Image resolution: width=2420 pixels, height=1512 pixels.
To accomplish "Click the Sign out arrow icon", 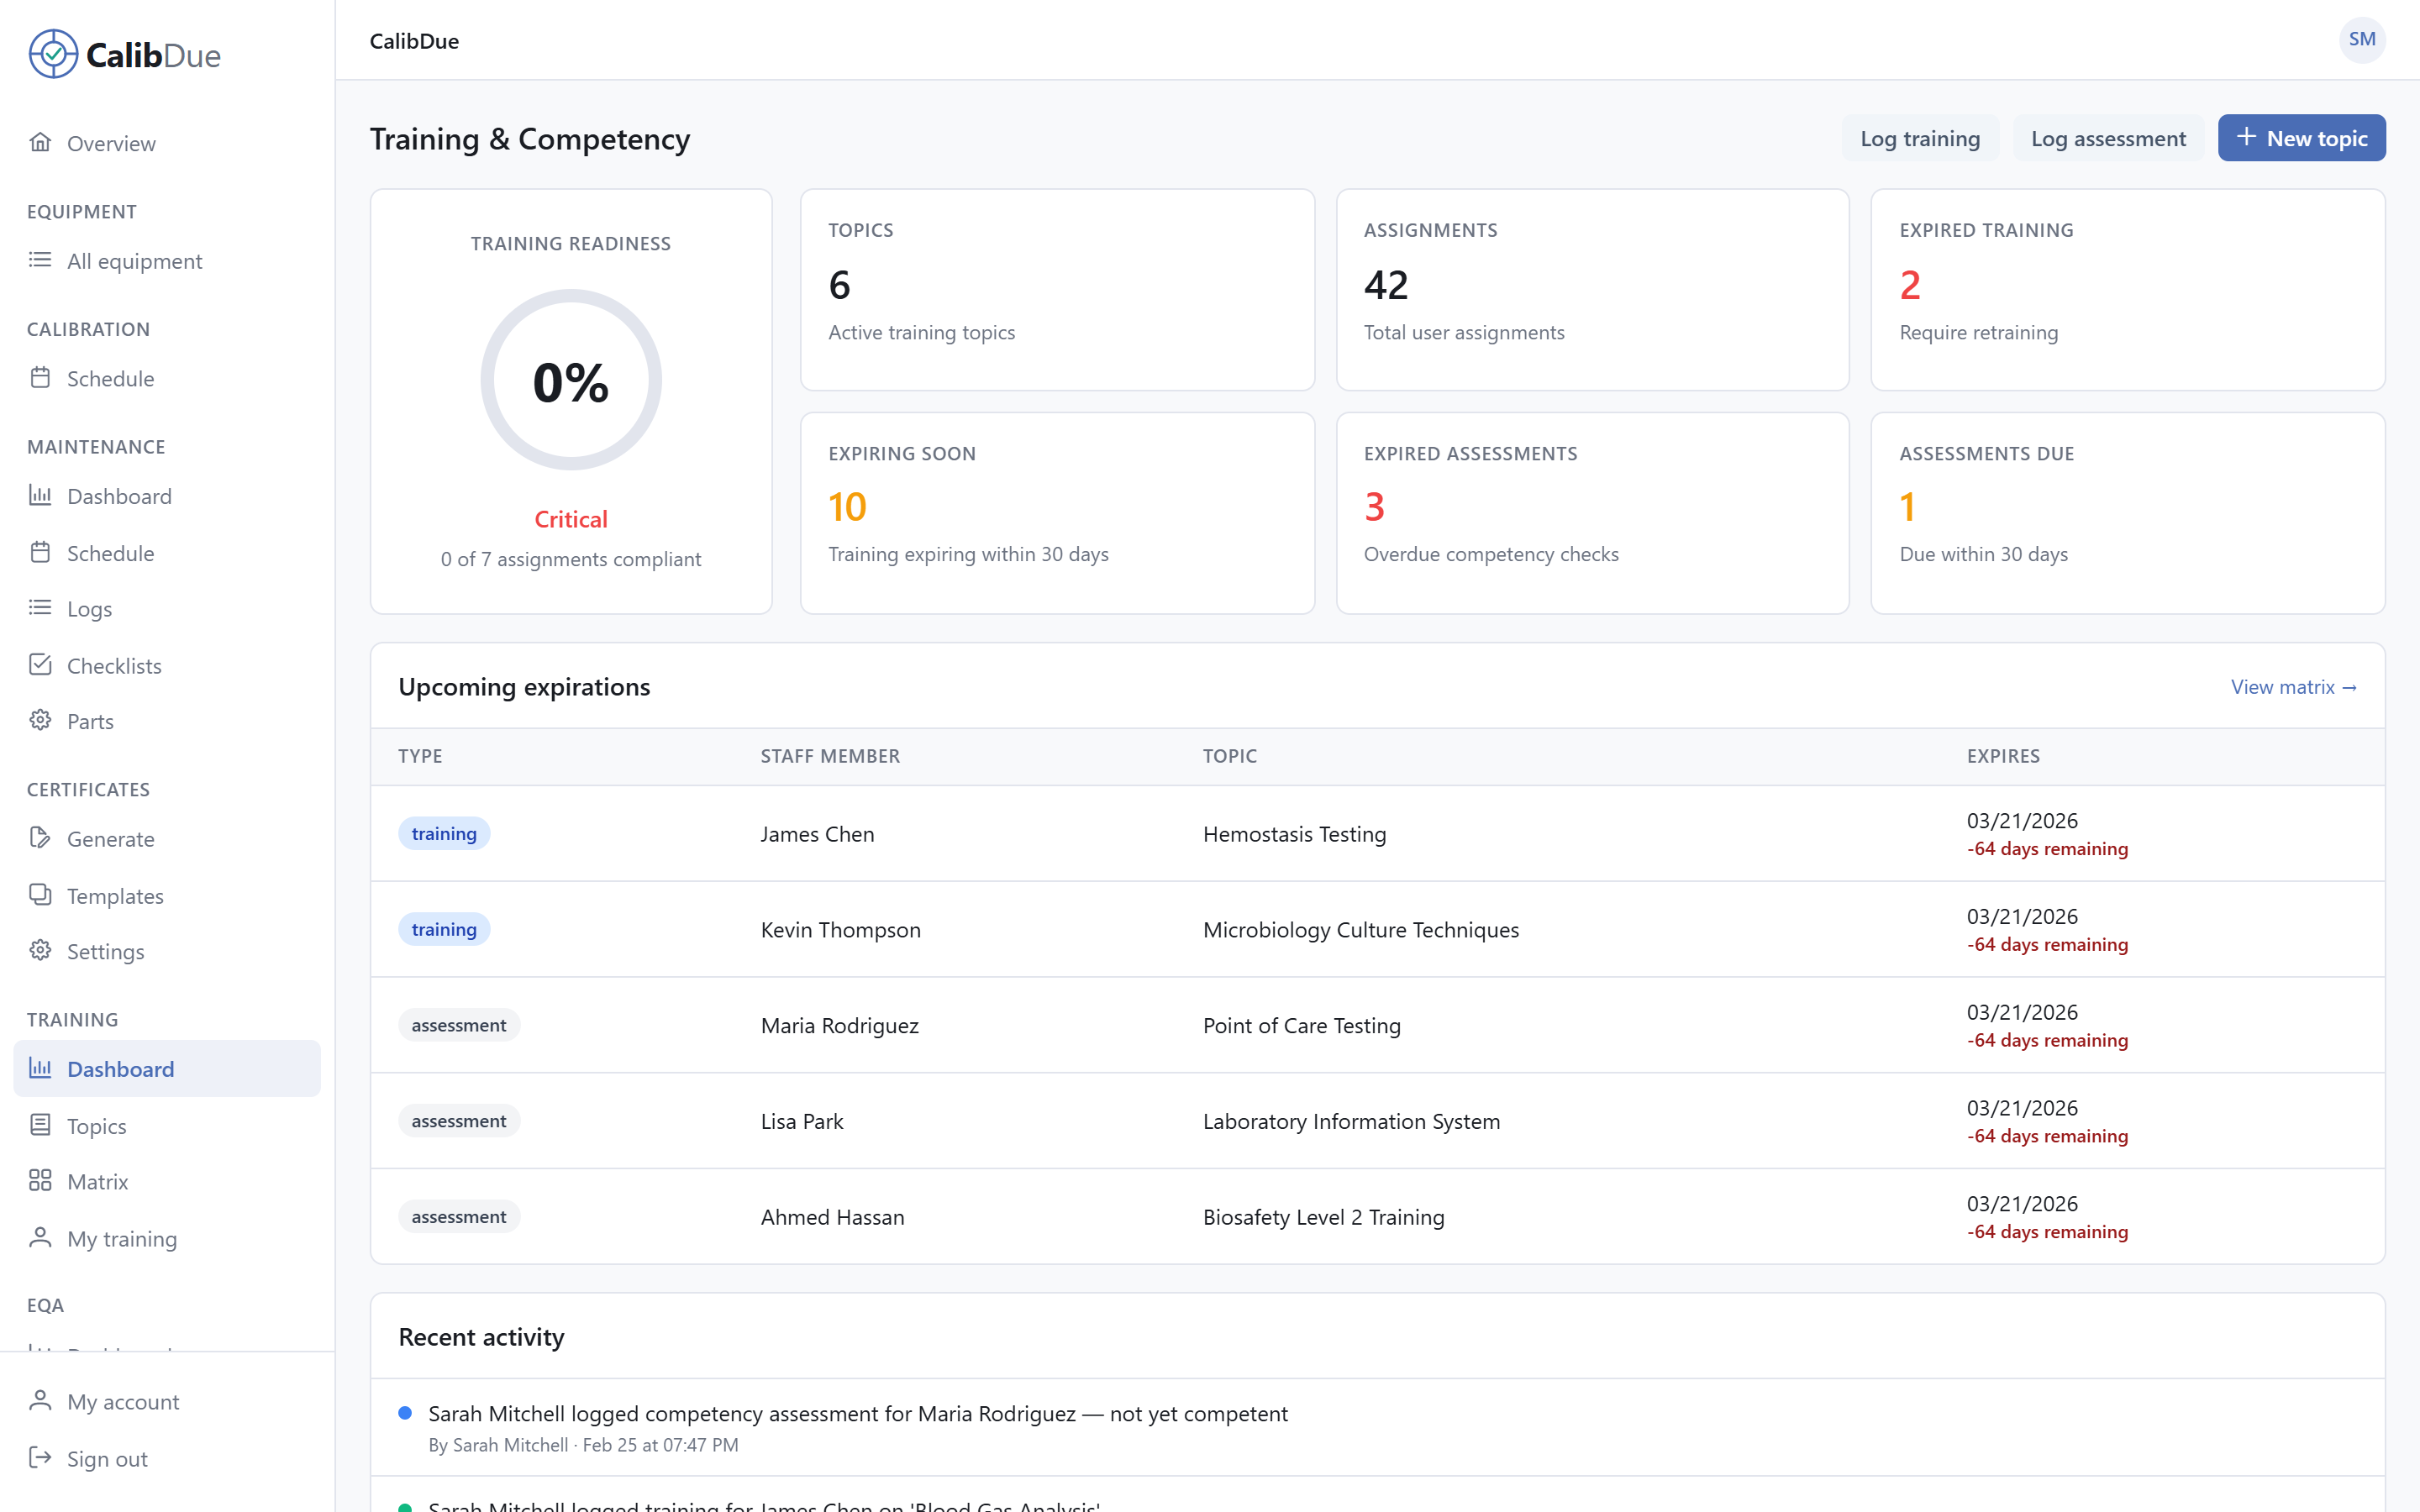I will point(40,1458).
